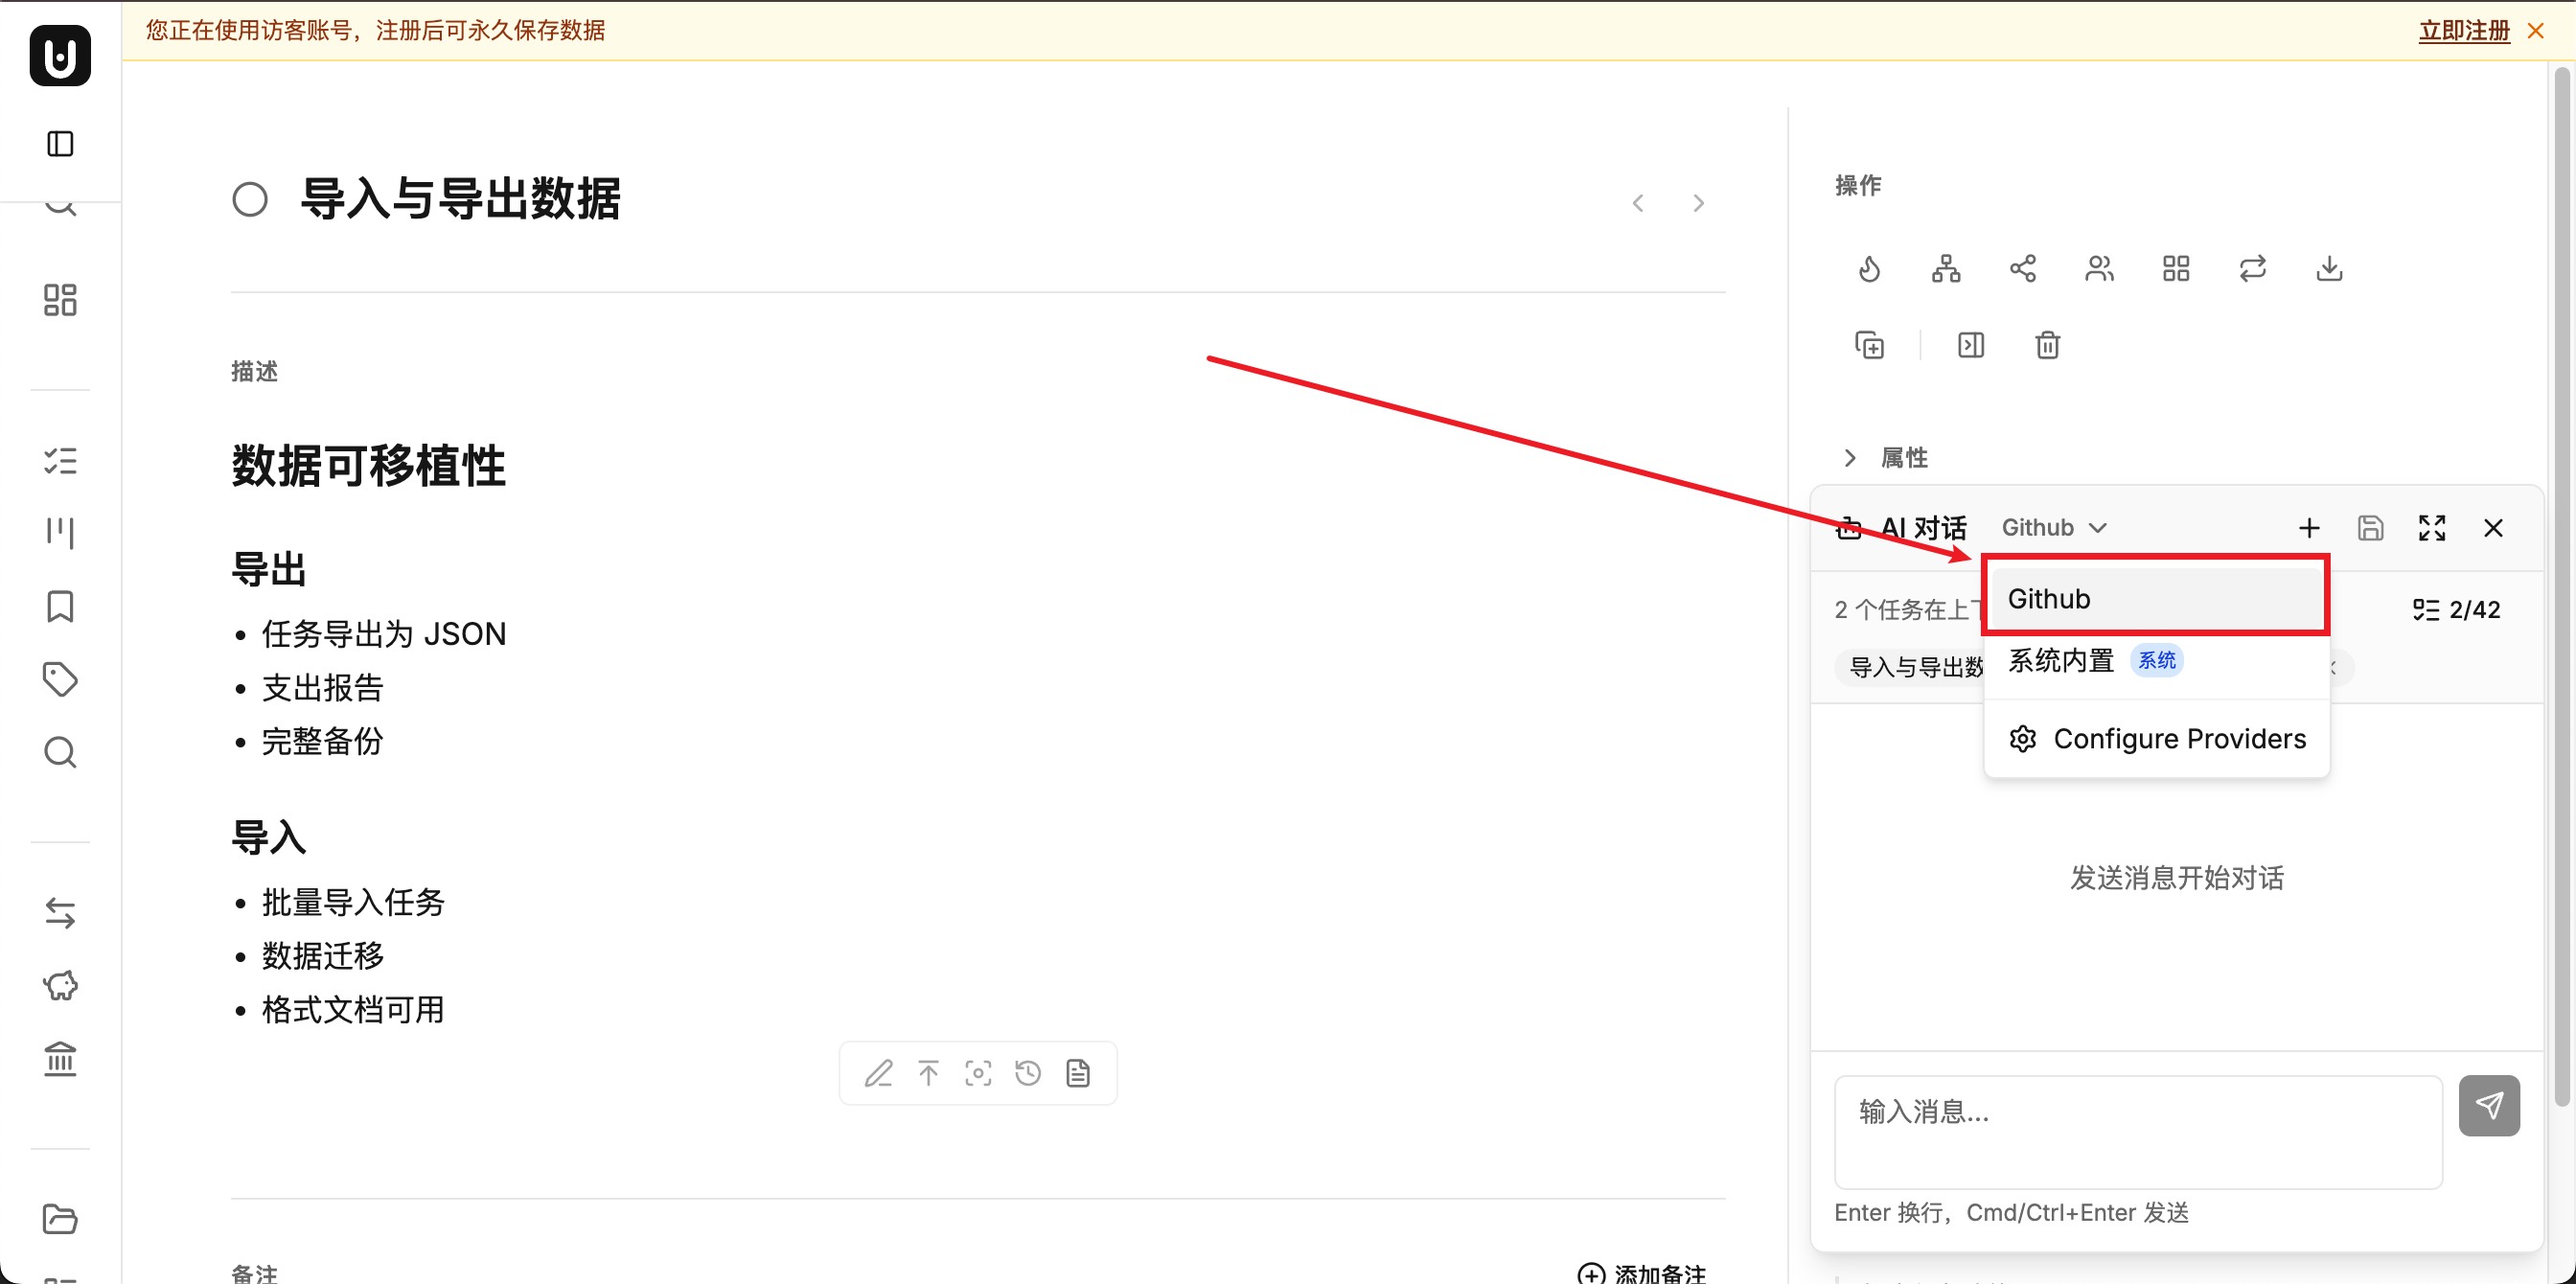Open the kanban board icon in sidebar

click(x=60, y=533)
